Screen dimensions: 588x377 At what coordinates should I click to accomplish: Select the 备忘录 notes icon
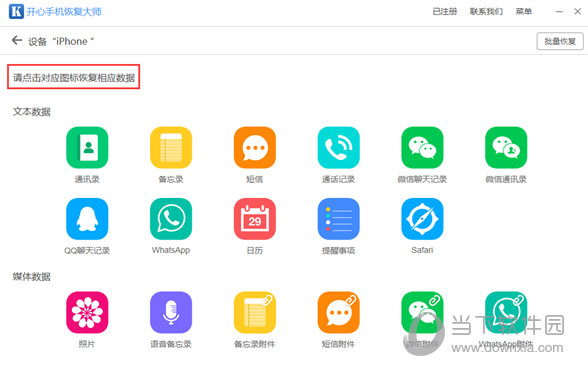[x=171, y=147]
